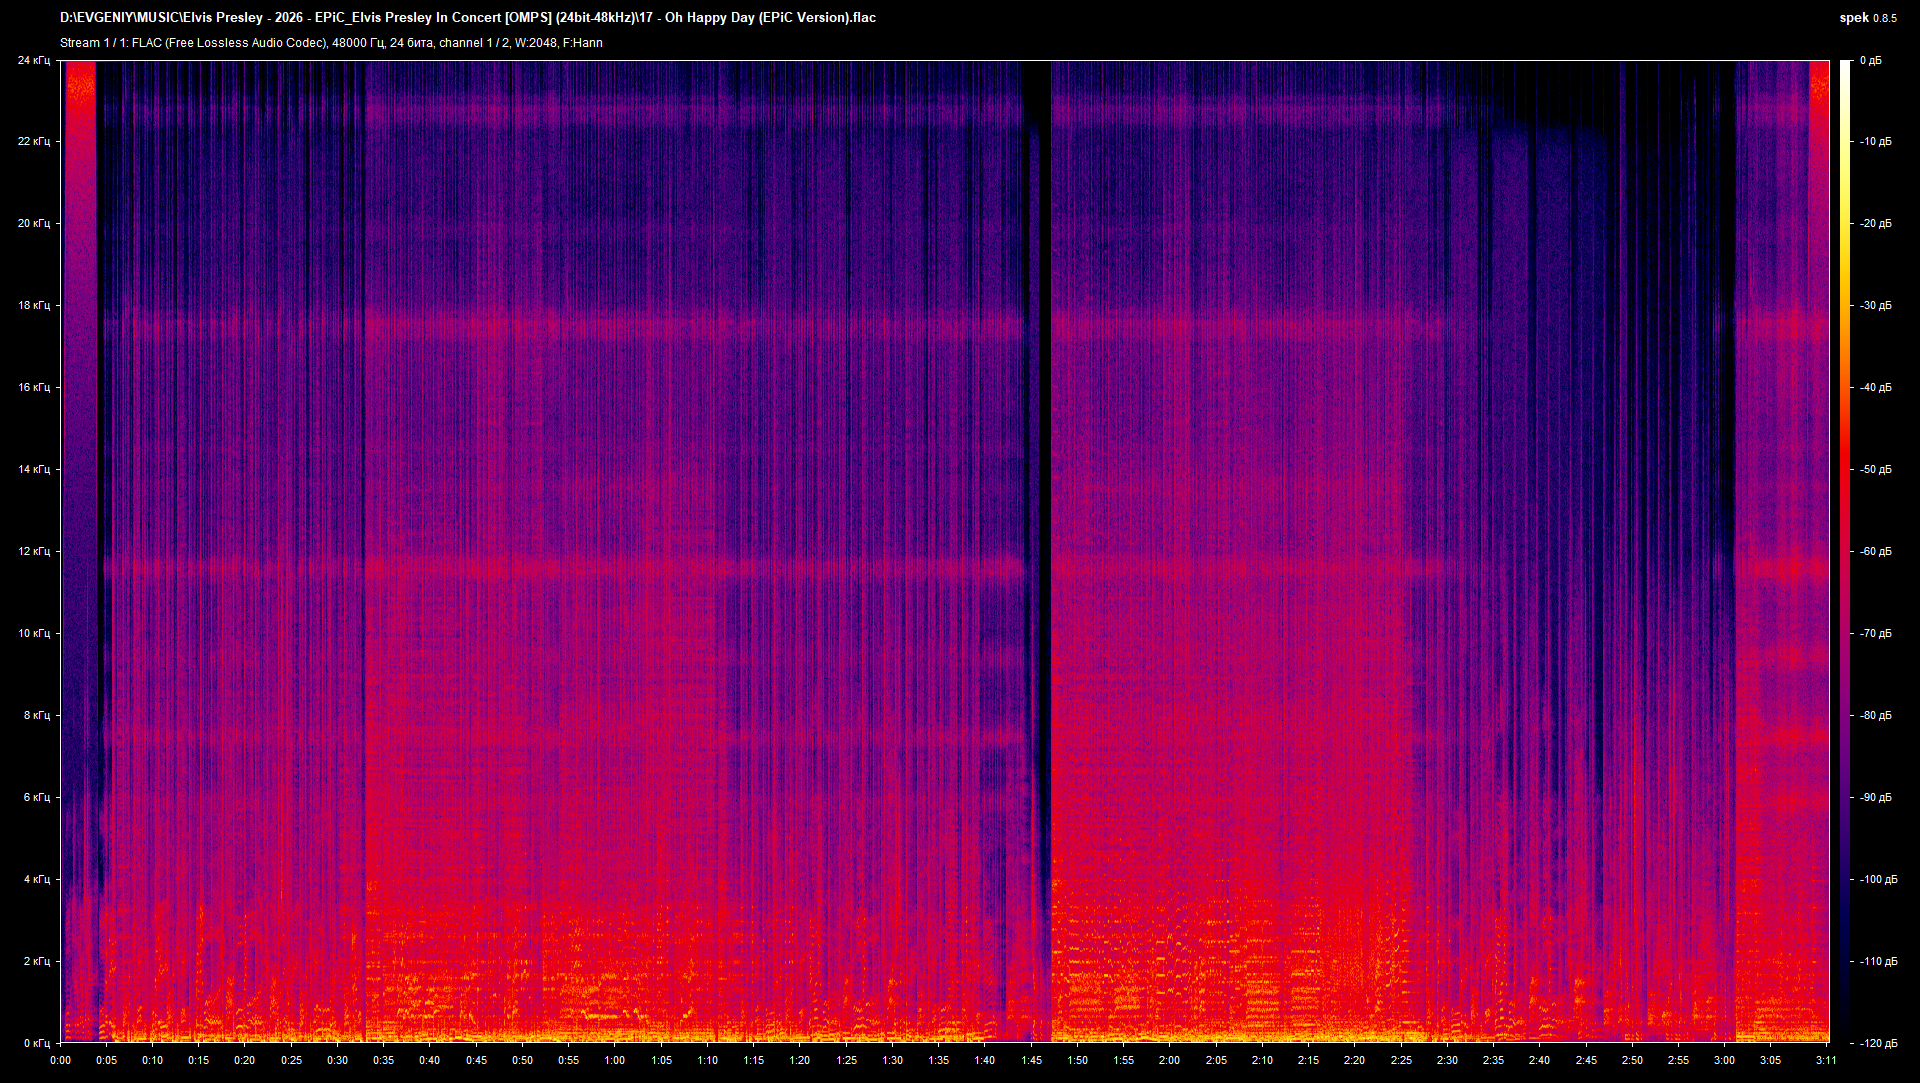Click the 20 кГц frequency axis label
The image size is (1920, 1083).
34,223
